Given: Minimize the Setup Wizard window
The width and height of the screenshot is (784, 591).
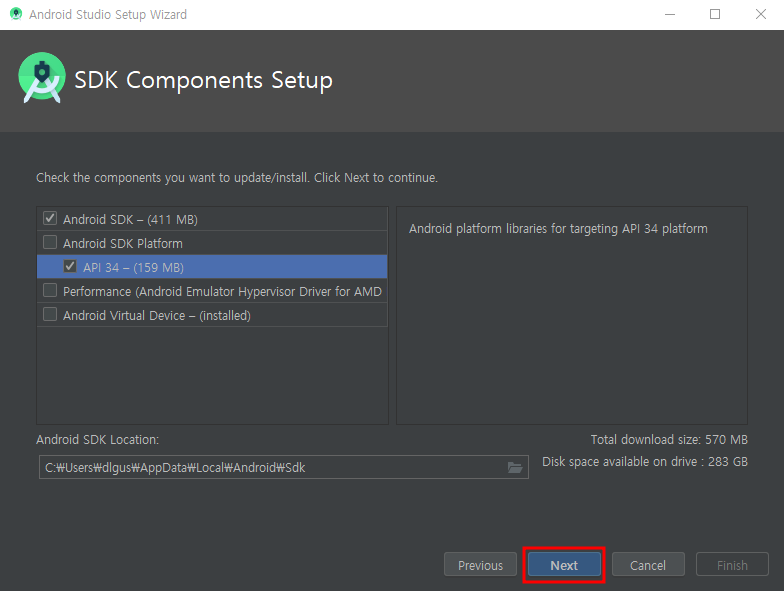Looking at the screenshot, I should coord(670,14).
